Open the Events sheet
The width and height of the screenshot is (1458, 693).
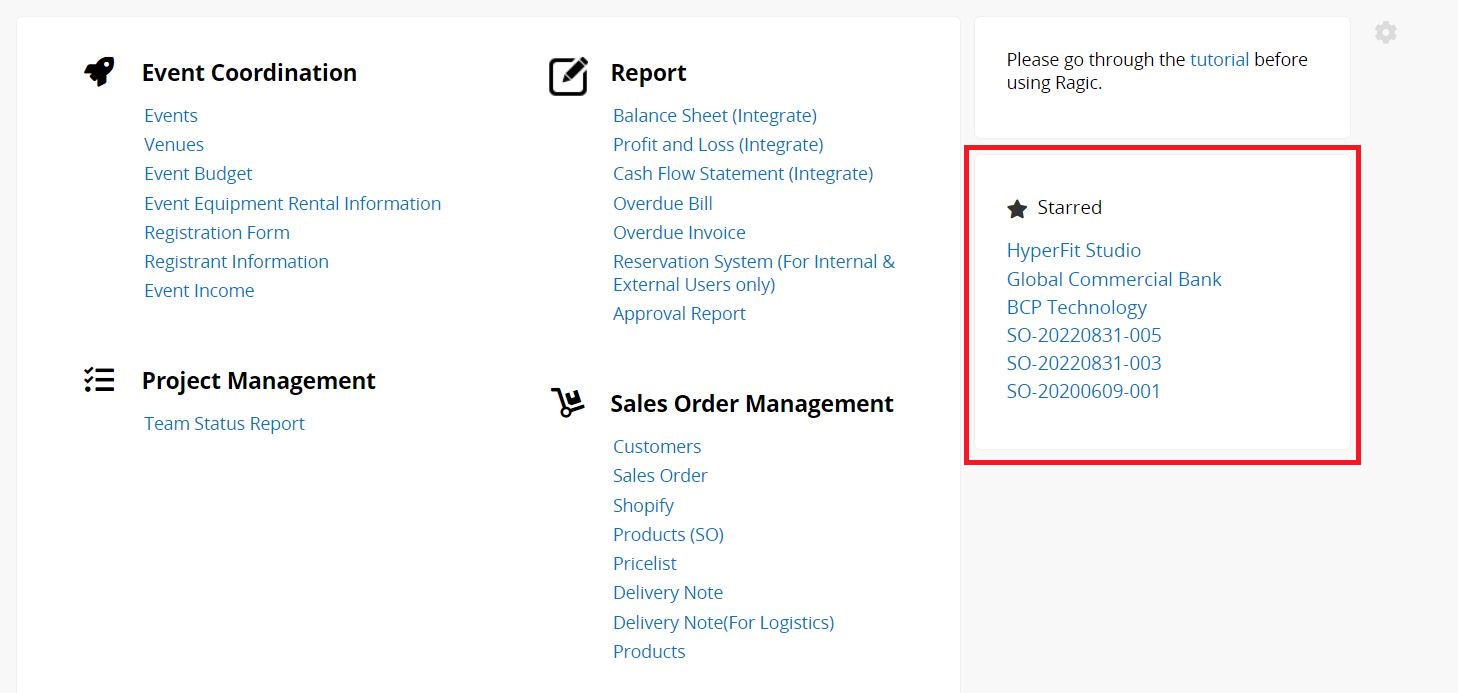point(171,116)
